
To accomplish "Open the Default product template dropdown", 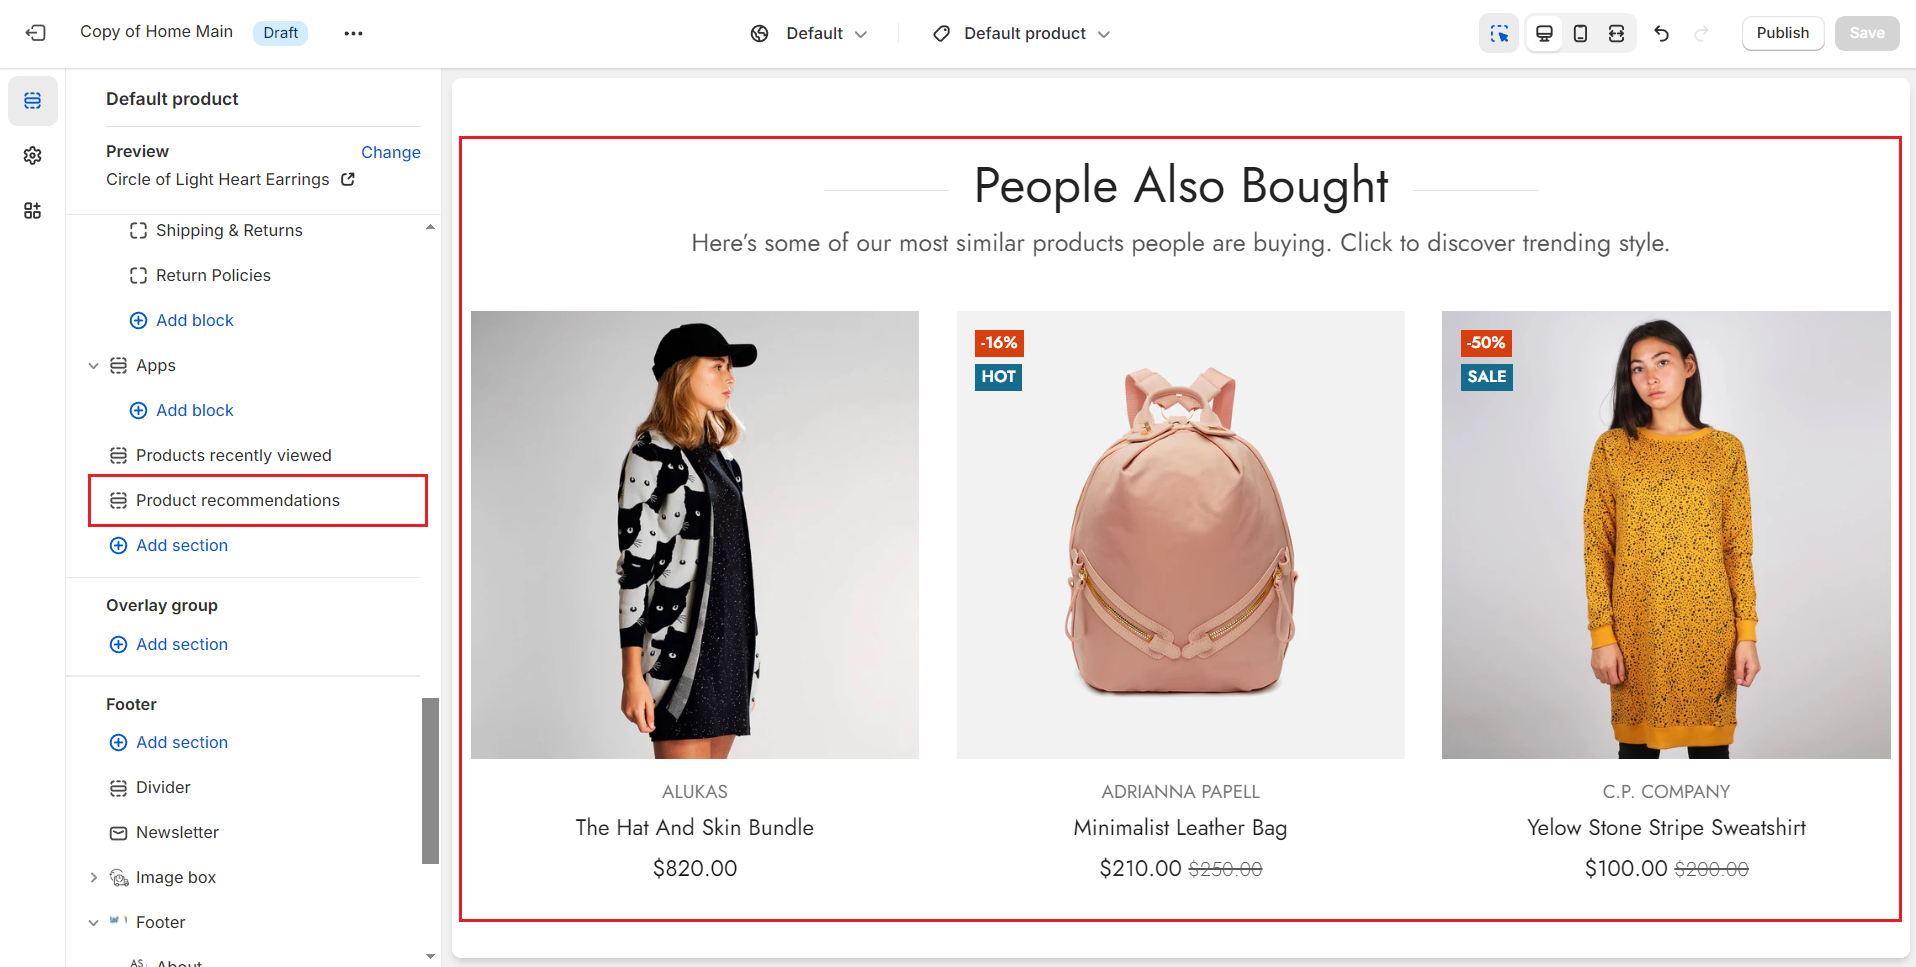I will tap(1022, 34).
